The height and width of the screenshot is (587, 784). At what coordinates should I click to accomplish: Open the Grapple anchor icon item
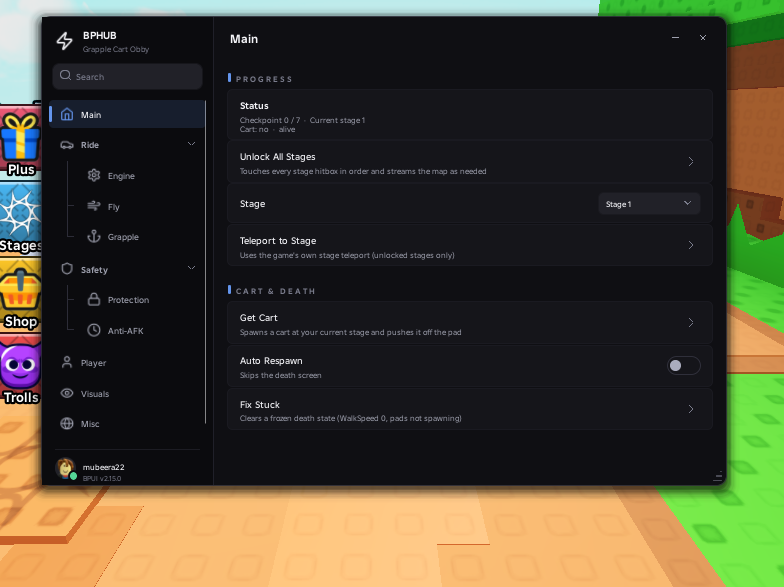click(94, 236)
